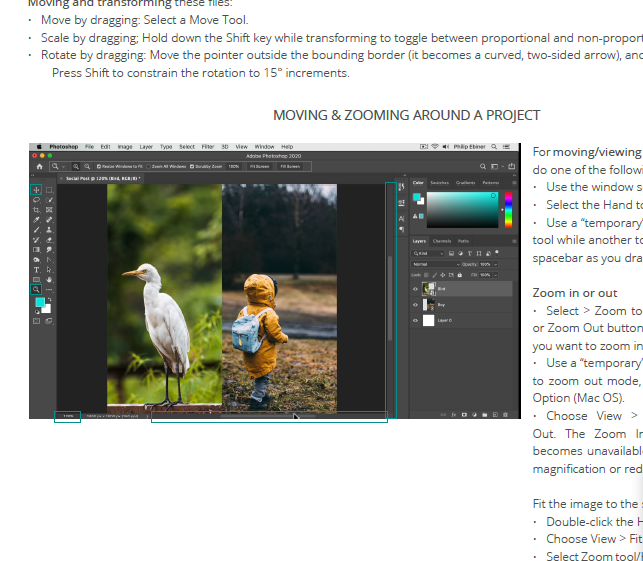Select the Hand tool
The width and height of the screenshot is (643, 561).
49,280
